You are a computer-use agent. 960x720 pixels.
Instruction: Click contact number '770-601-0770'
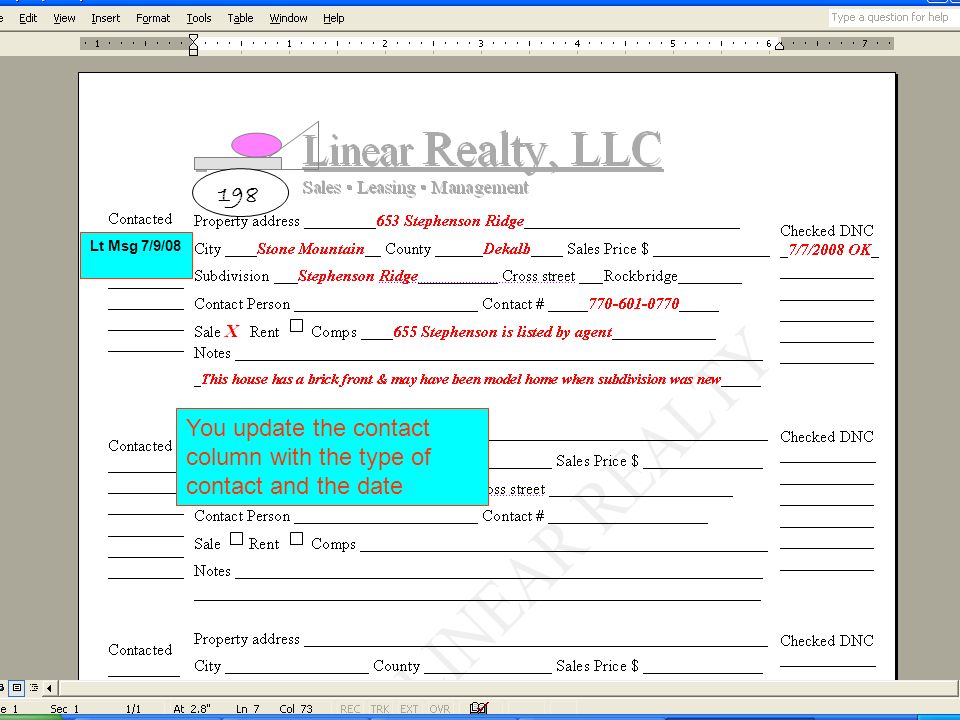(634, 304)
